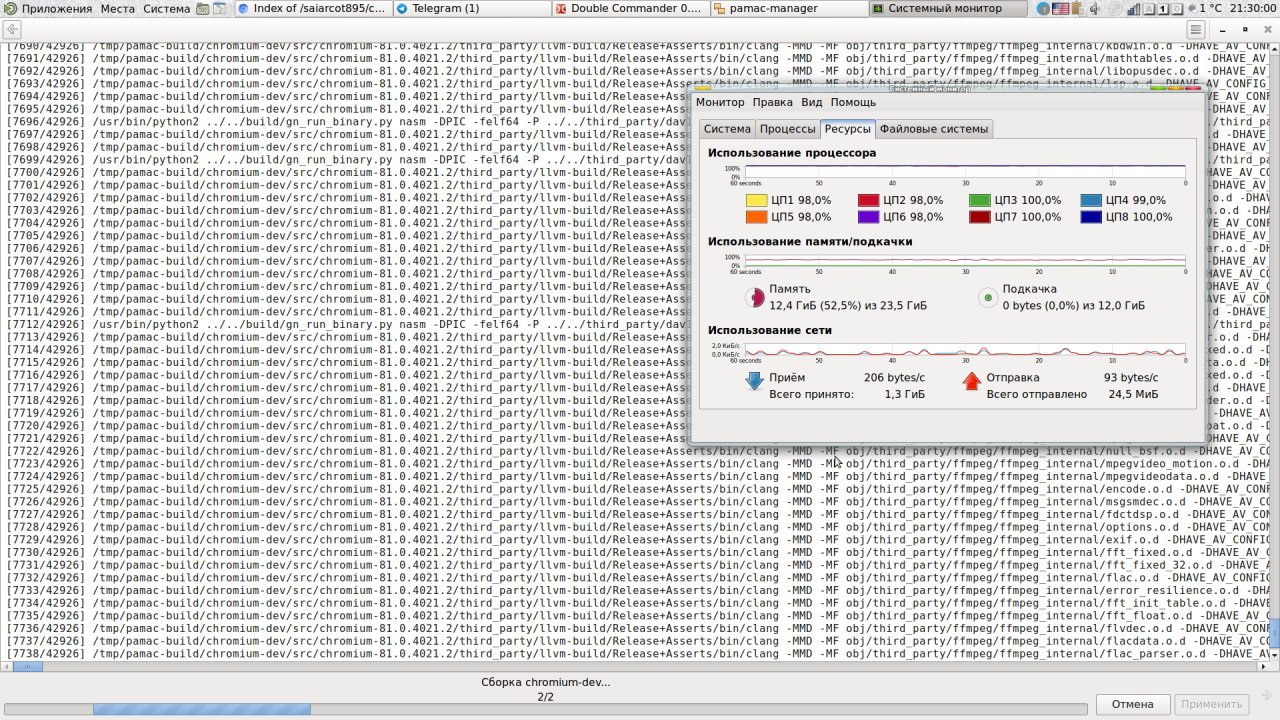The height and width of the screenshot is (720, 1280).
Task: Click the memory and swap history graph
Action: pos(958,263)
